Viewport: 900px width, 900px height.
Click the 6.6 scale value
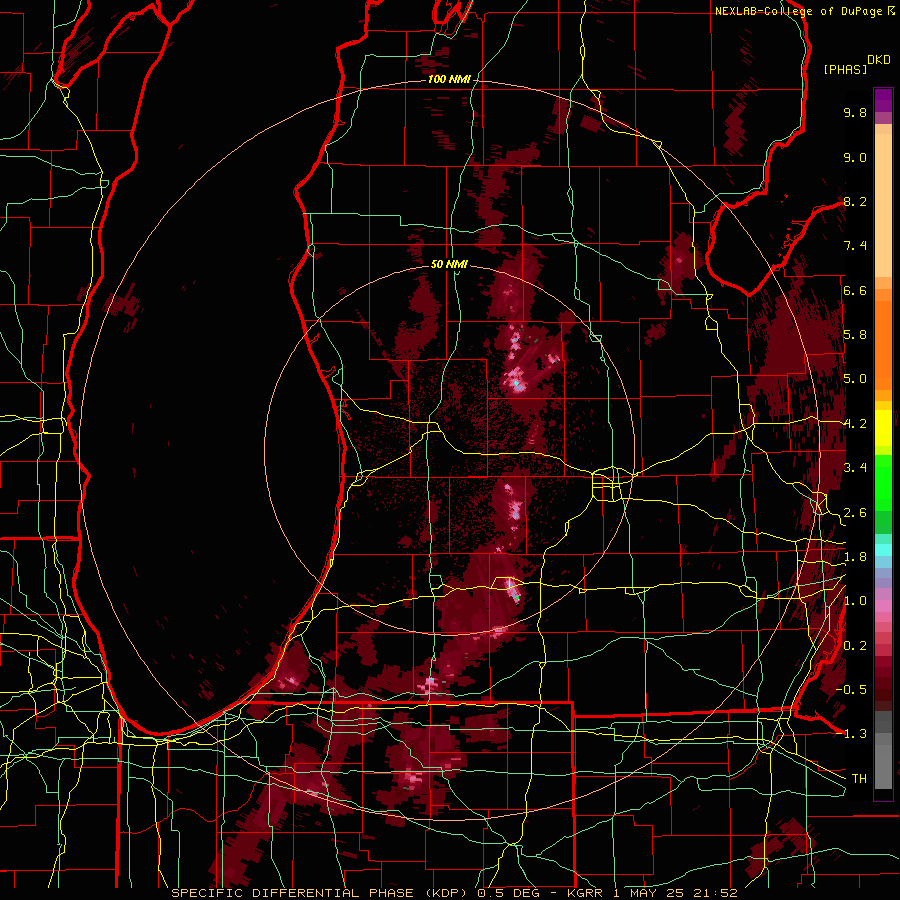pyautogui.click(x=855, y=290)
